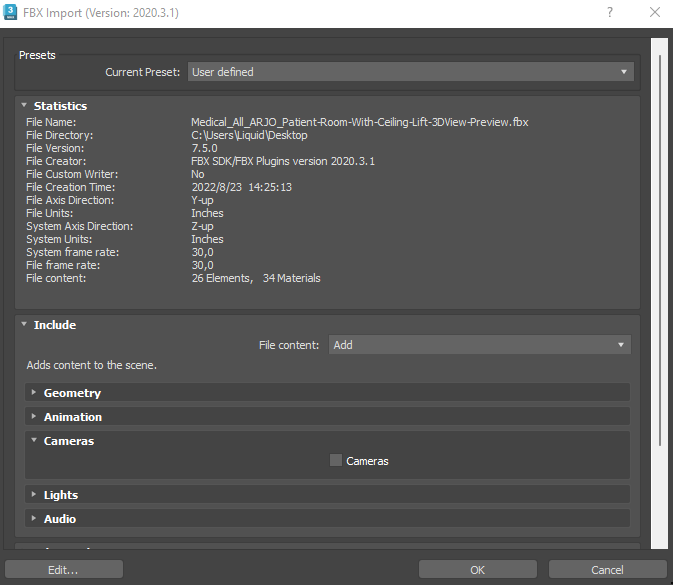Click the File Version value 7.5.0
673x585 pixels.
[x=204, y=148]
